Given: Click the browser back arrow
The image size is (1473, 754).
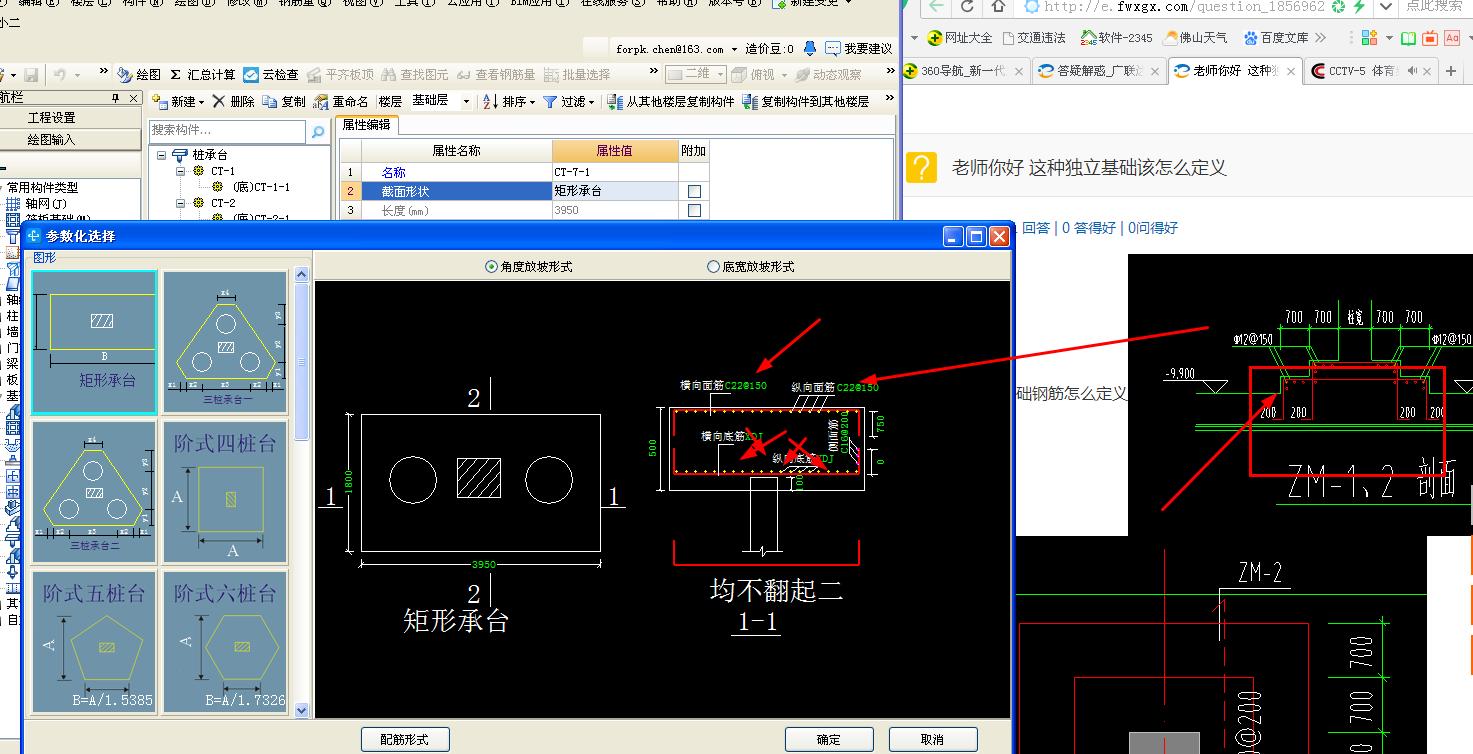Looking at the screenshot, I should pyautogui.click(x=935, y=7).
